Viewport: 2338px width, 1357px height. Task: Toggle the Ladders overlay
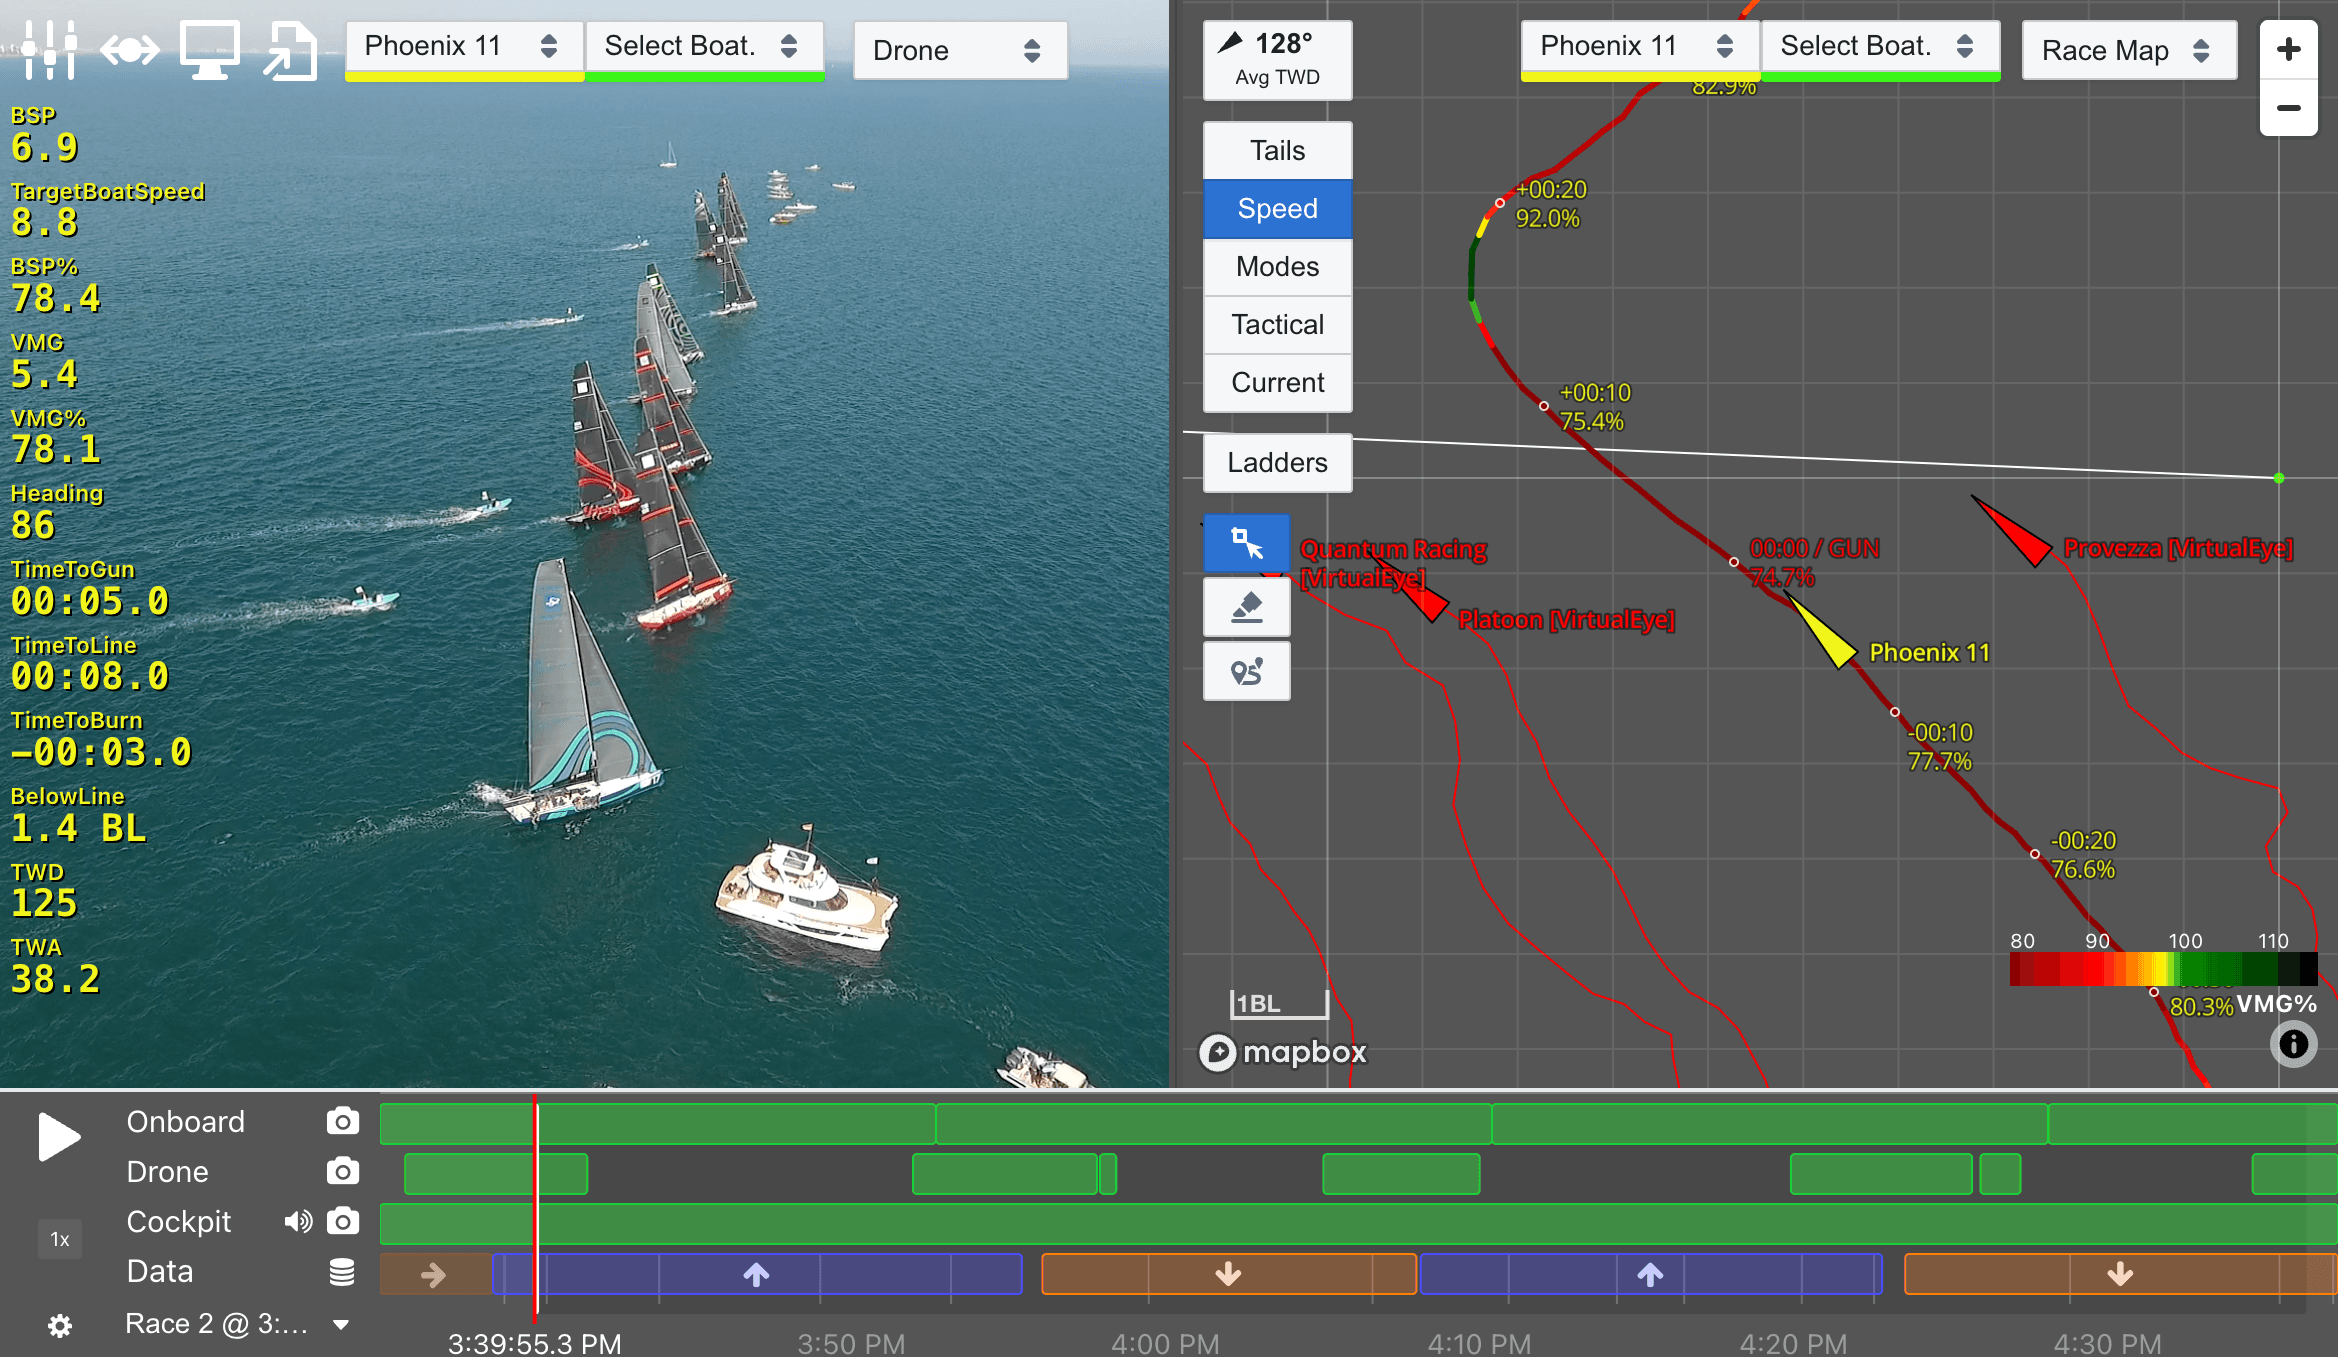click(1277, 462)
